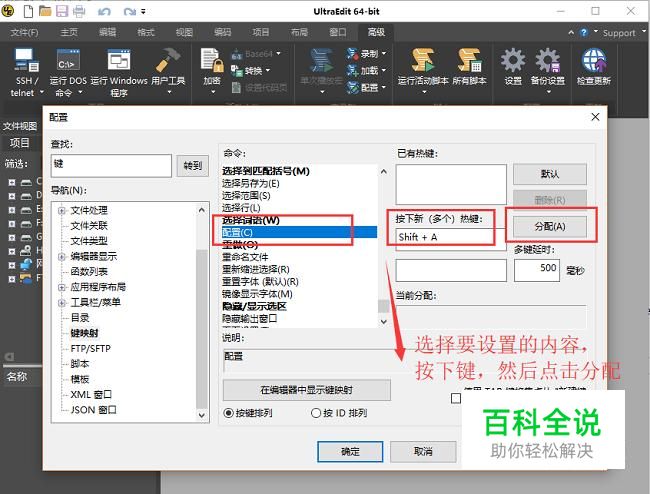Click 在编辑器中显示键映射 button
650x494 pixels.
(x=306, y=390)
